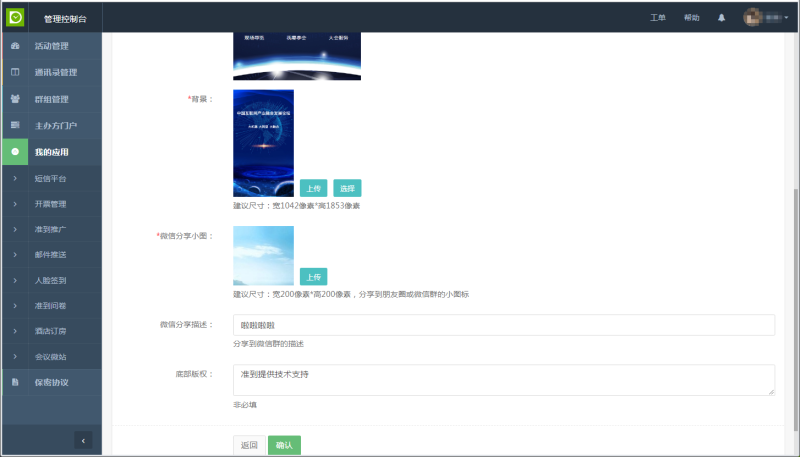
Task: Click 帮助 in the top bar
Action: click(691, 18)
